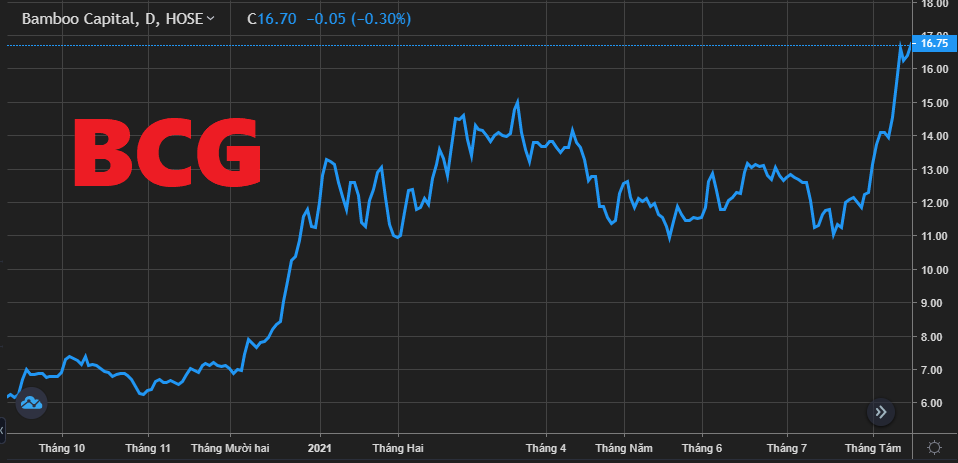The width and height of the screenshot is (958, 463).
Task: Click the cloud chart logo icon
Action: [31, 403]
